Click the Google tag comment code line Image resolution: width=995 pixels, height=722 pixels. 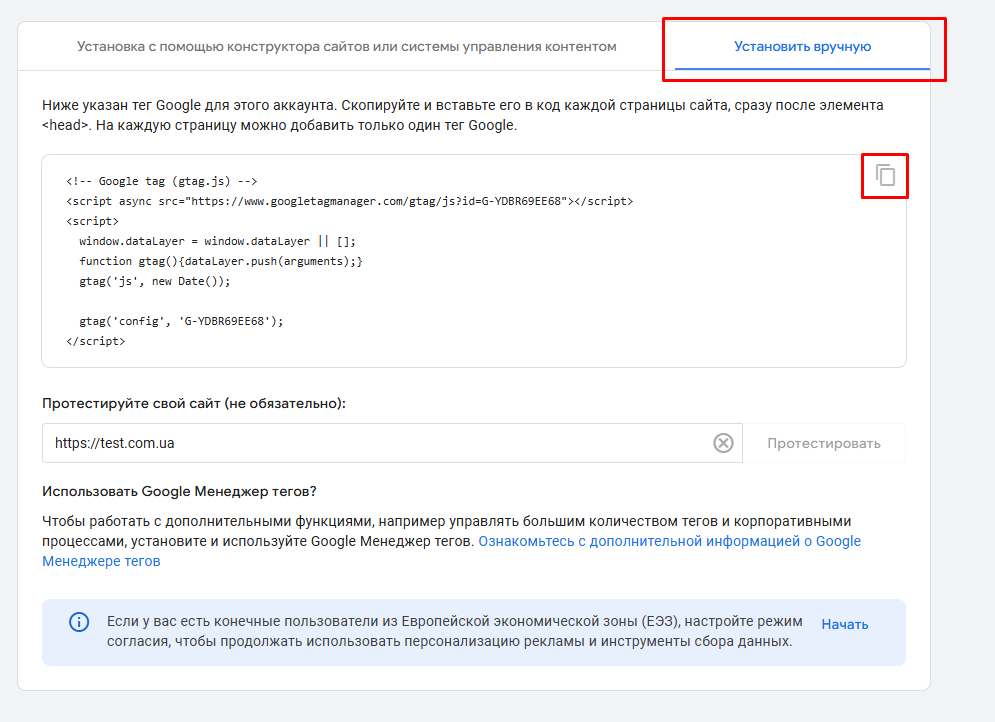point(162,181)
